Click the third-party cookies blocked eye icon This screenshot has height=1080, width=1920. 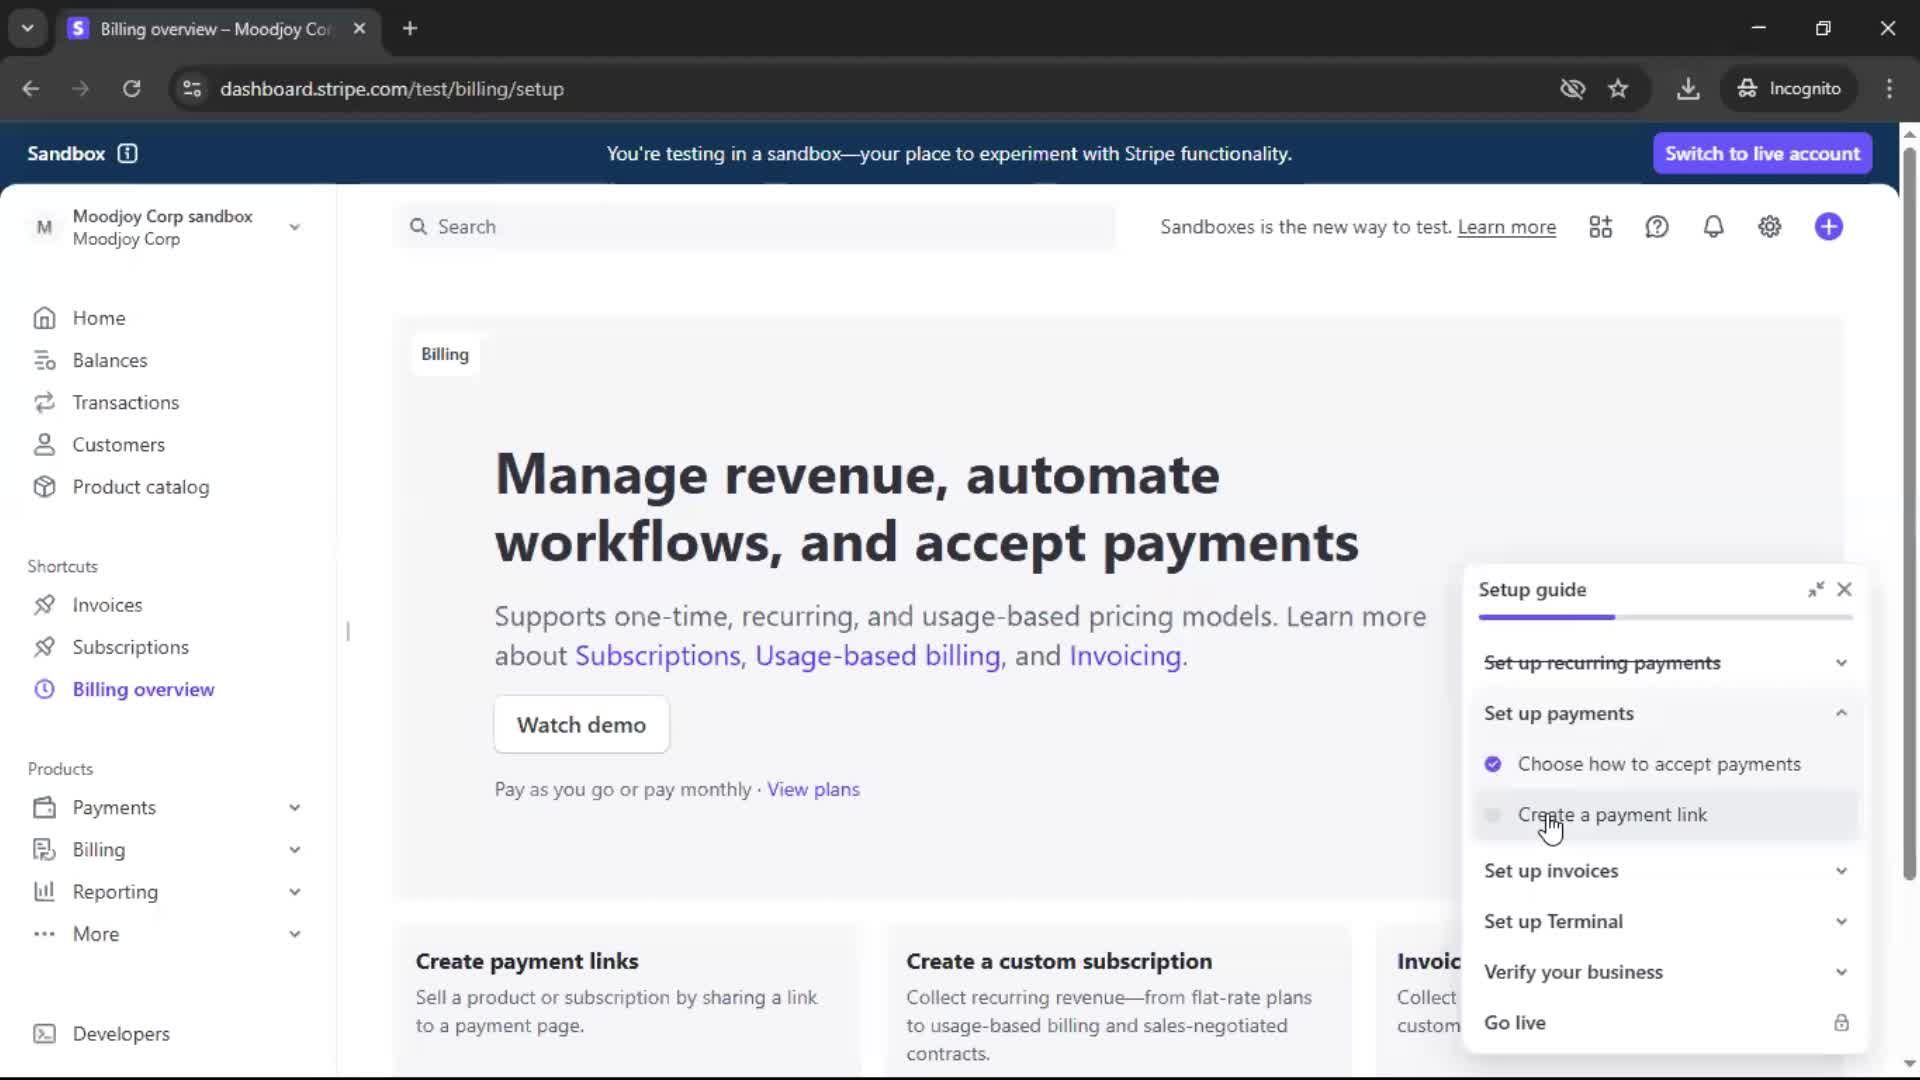coord(1572,89)
